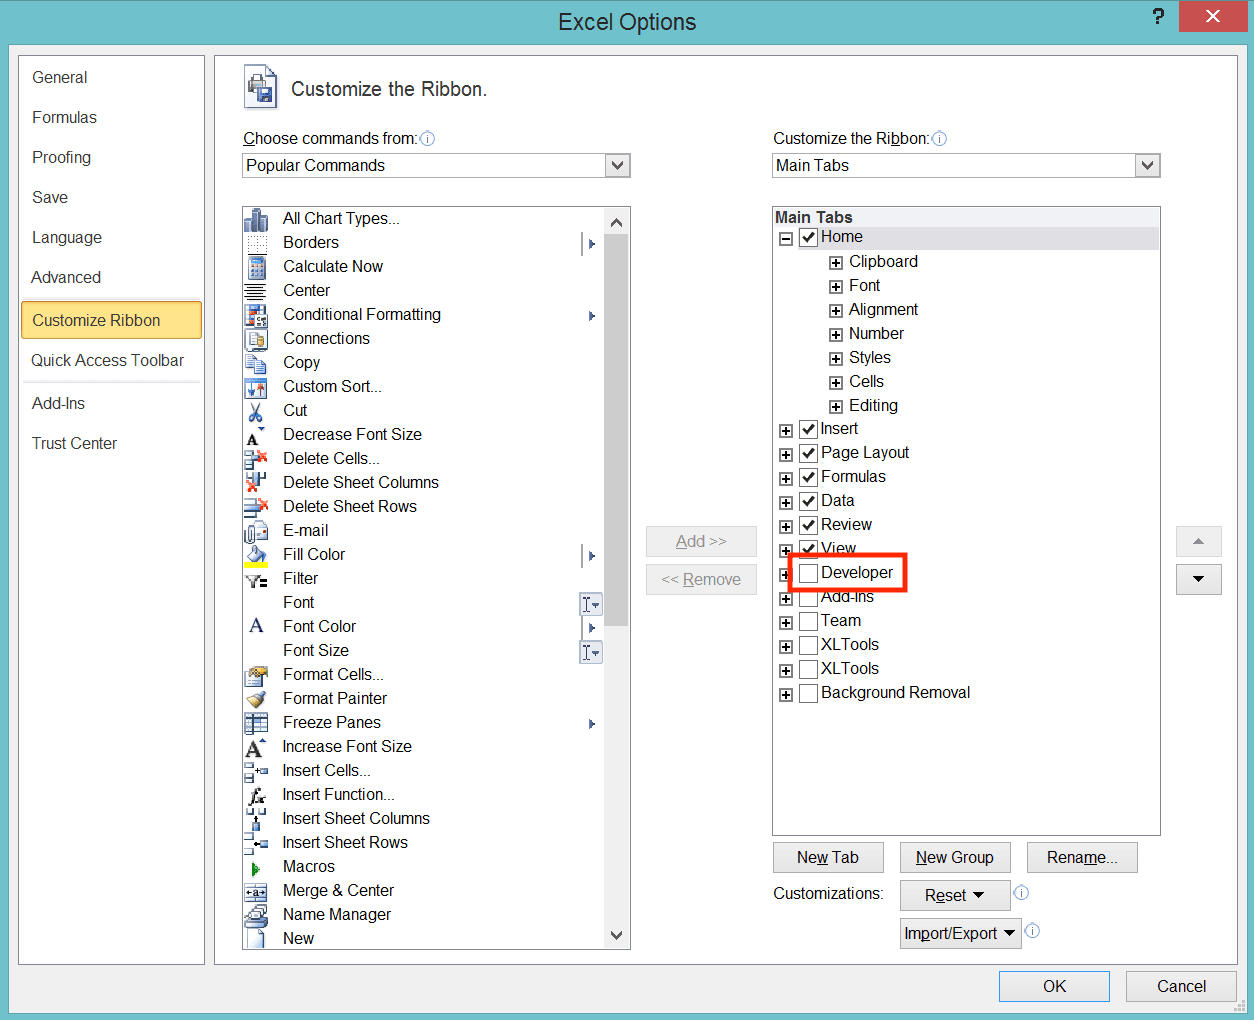Select the Editing group in Home

click(873, 405)
